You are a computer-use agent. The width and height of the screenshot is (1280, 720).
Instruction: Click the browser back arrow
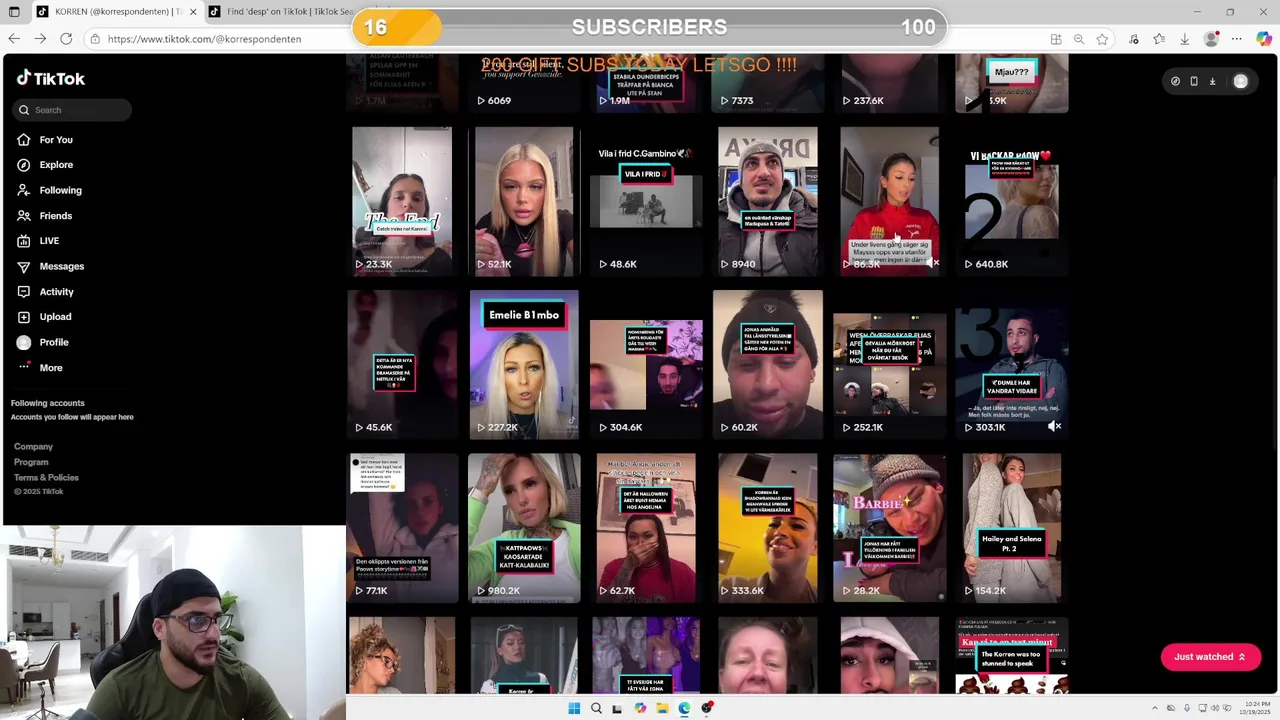coord(14,39)
